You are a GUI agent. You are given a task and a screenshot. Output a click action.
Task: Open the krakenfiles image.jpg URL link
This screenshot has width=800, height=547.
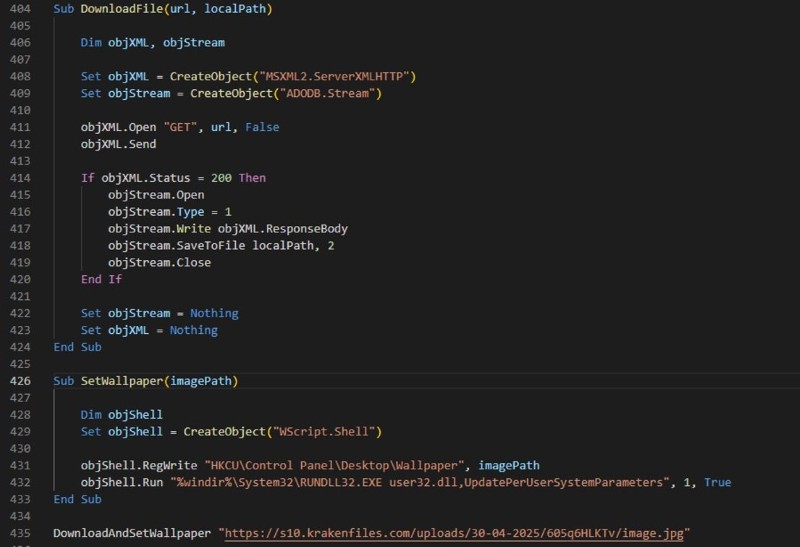click(x=454, y=533)
